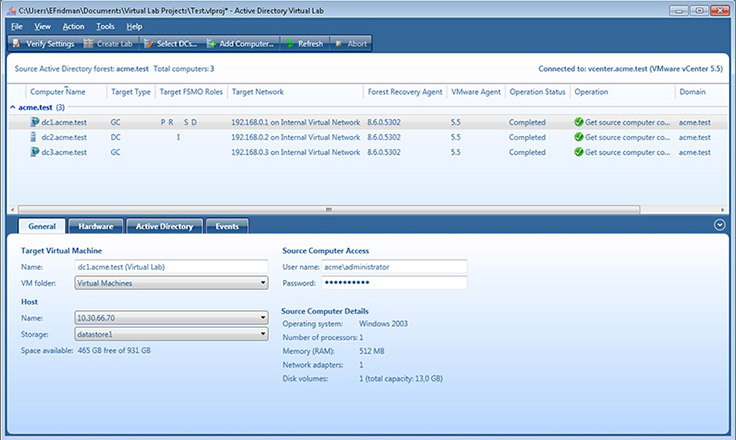The height and width of the screenshot is (440, 736).
Task: Click '512 MB' memory value
Action: (x=372, y=351)
